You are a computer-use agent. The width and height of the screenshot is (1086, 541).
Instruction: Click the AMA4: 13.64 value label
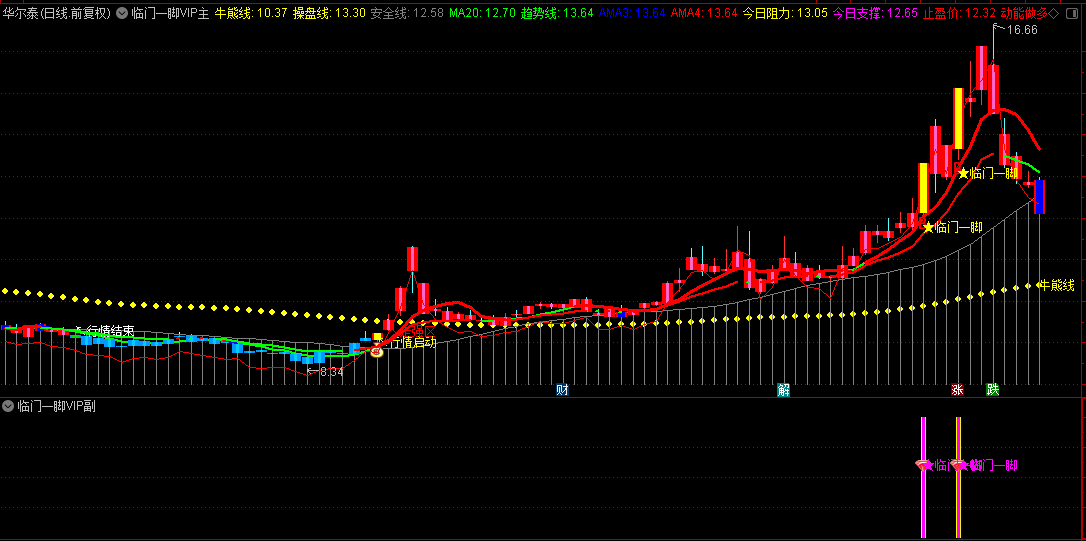[704, 13]
